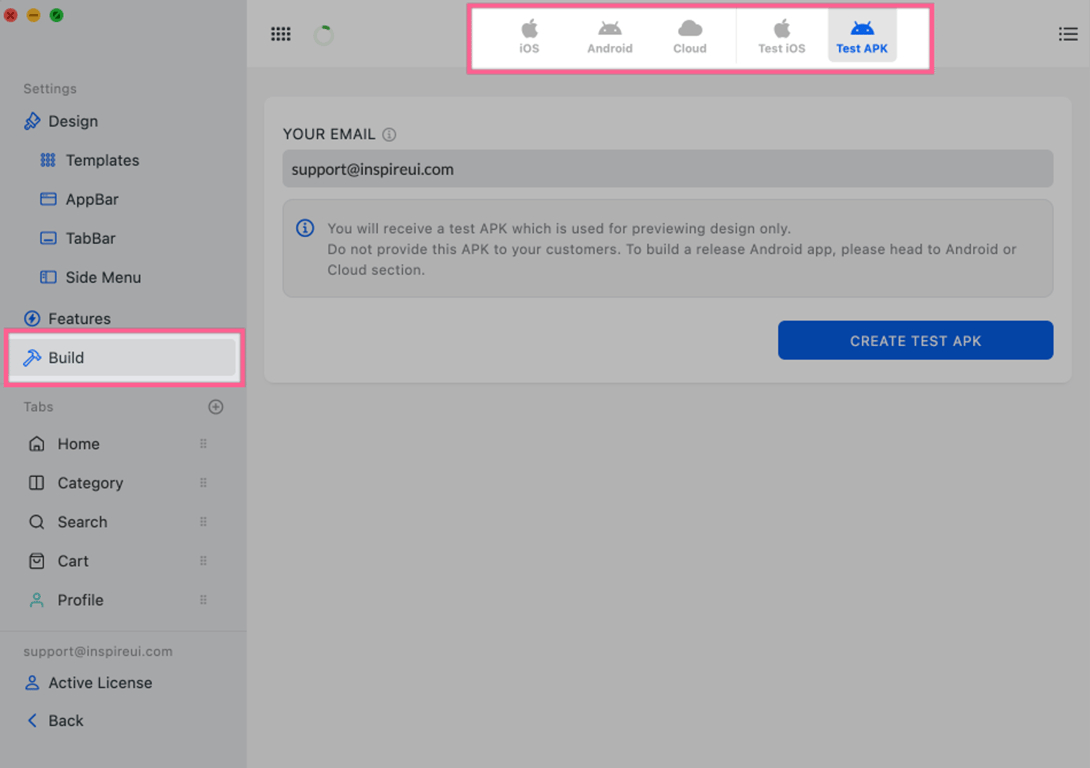The image size is (1090, 768).
Task: Click the Features lightning icon
Action: tap(32, 318)
